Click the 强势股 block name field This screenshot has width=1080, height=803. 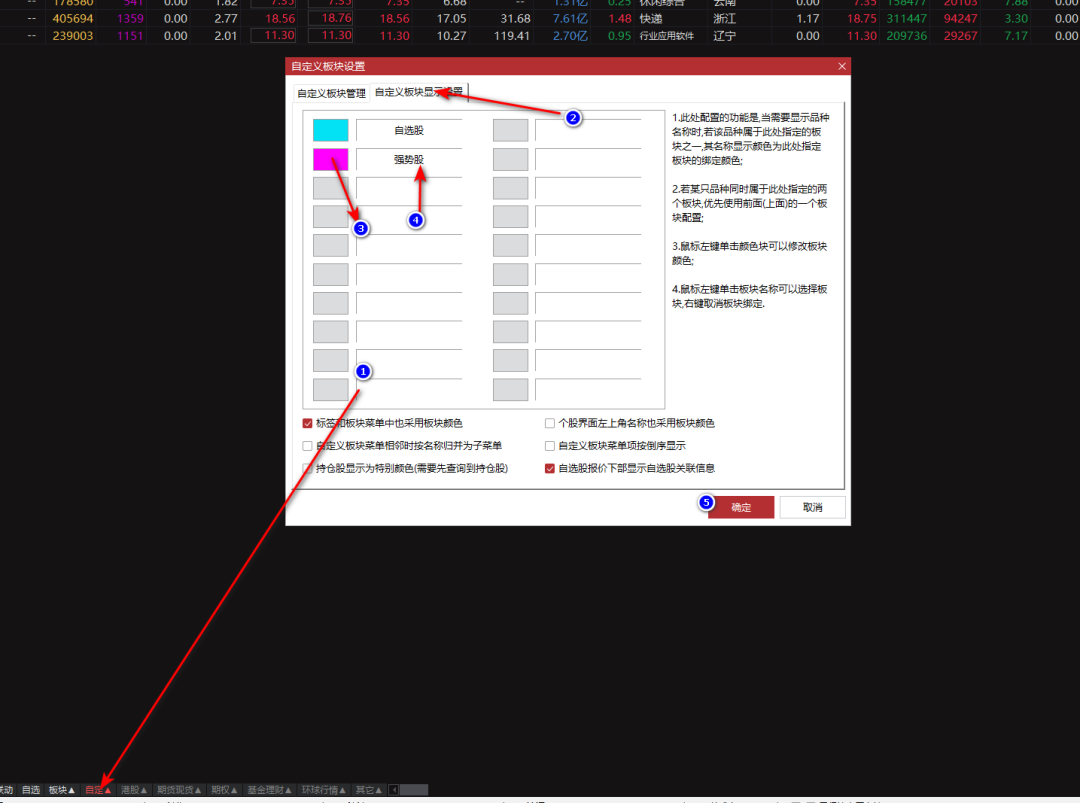tap(408, 159)
